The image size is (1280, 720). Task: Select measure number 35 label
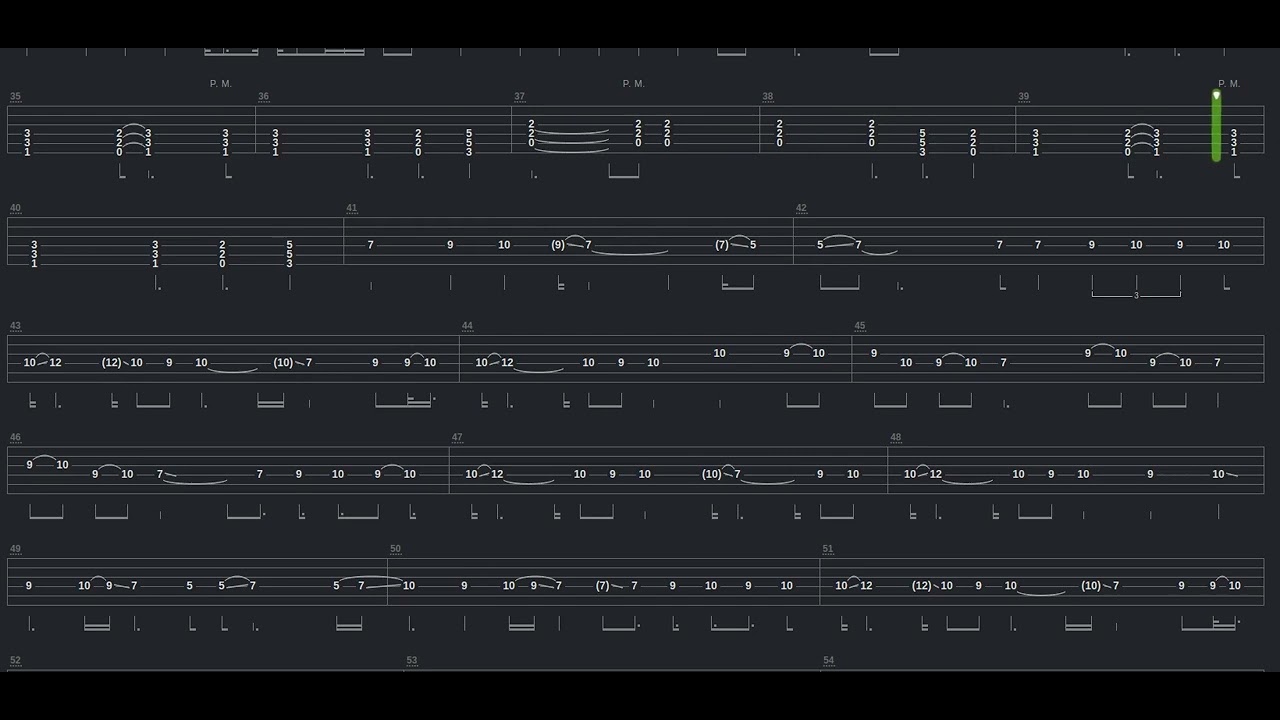(x=15, y=97)
